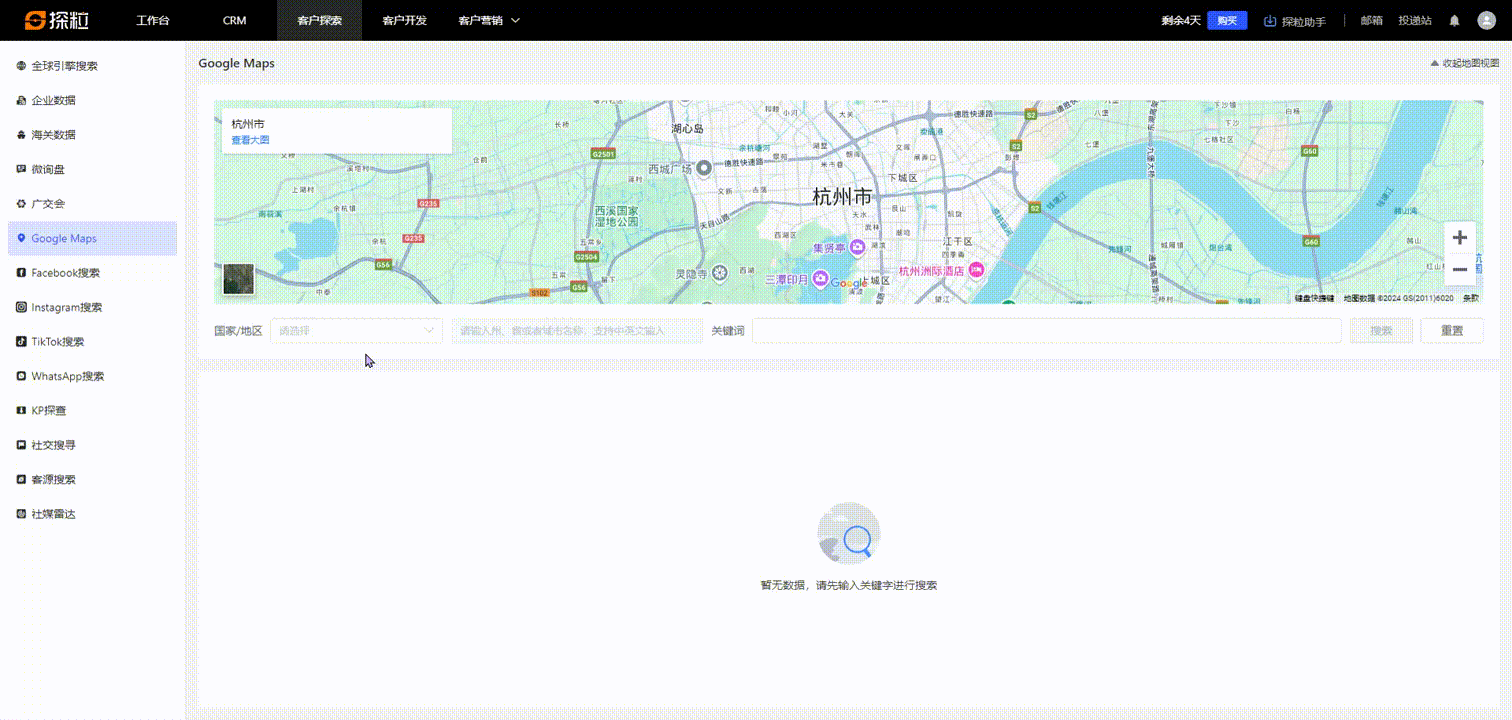Click the 杭州洲际酒店 hotel marker

point(976,270)
